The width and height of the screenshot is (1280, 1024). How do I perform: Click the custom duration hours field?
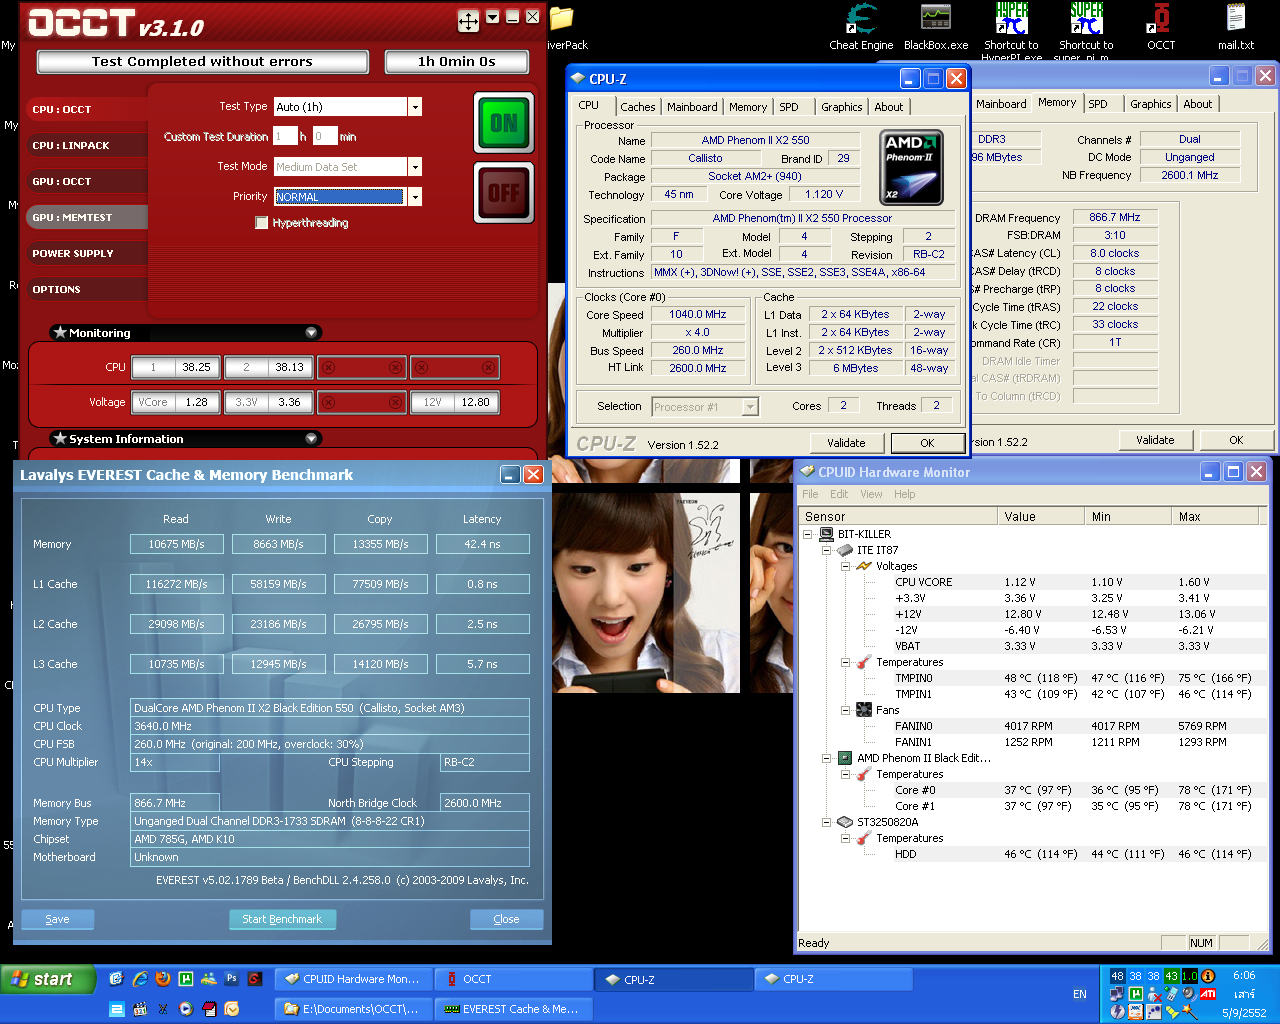[285, 136]
